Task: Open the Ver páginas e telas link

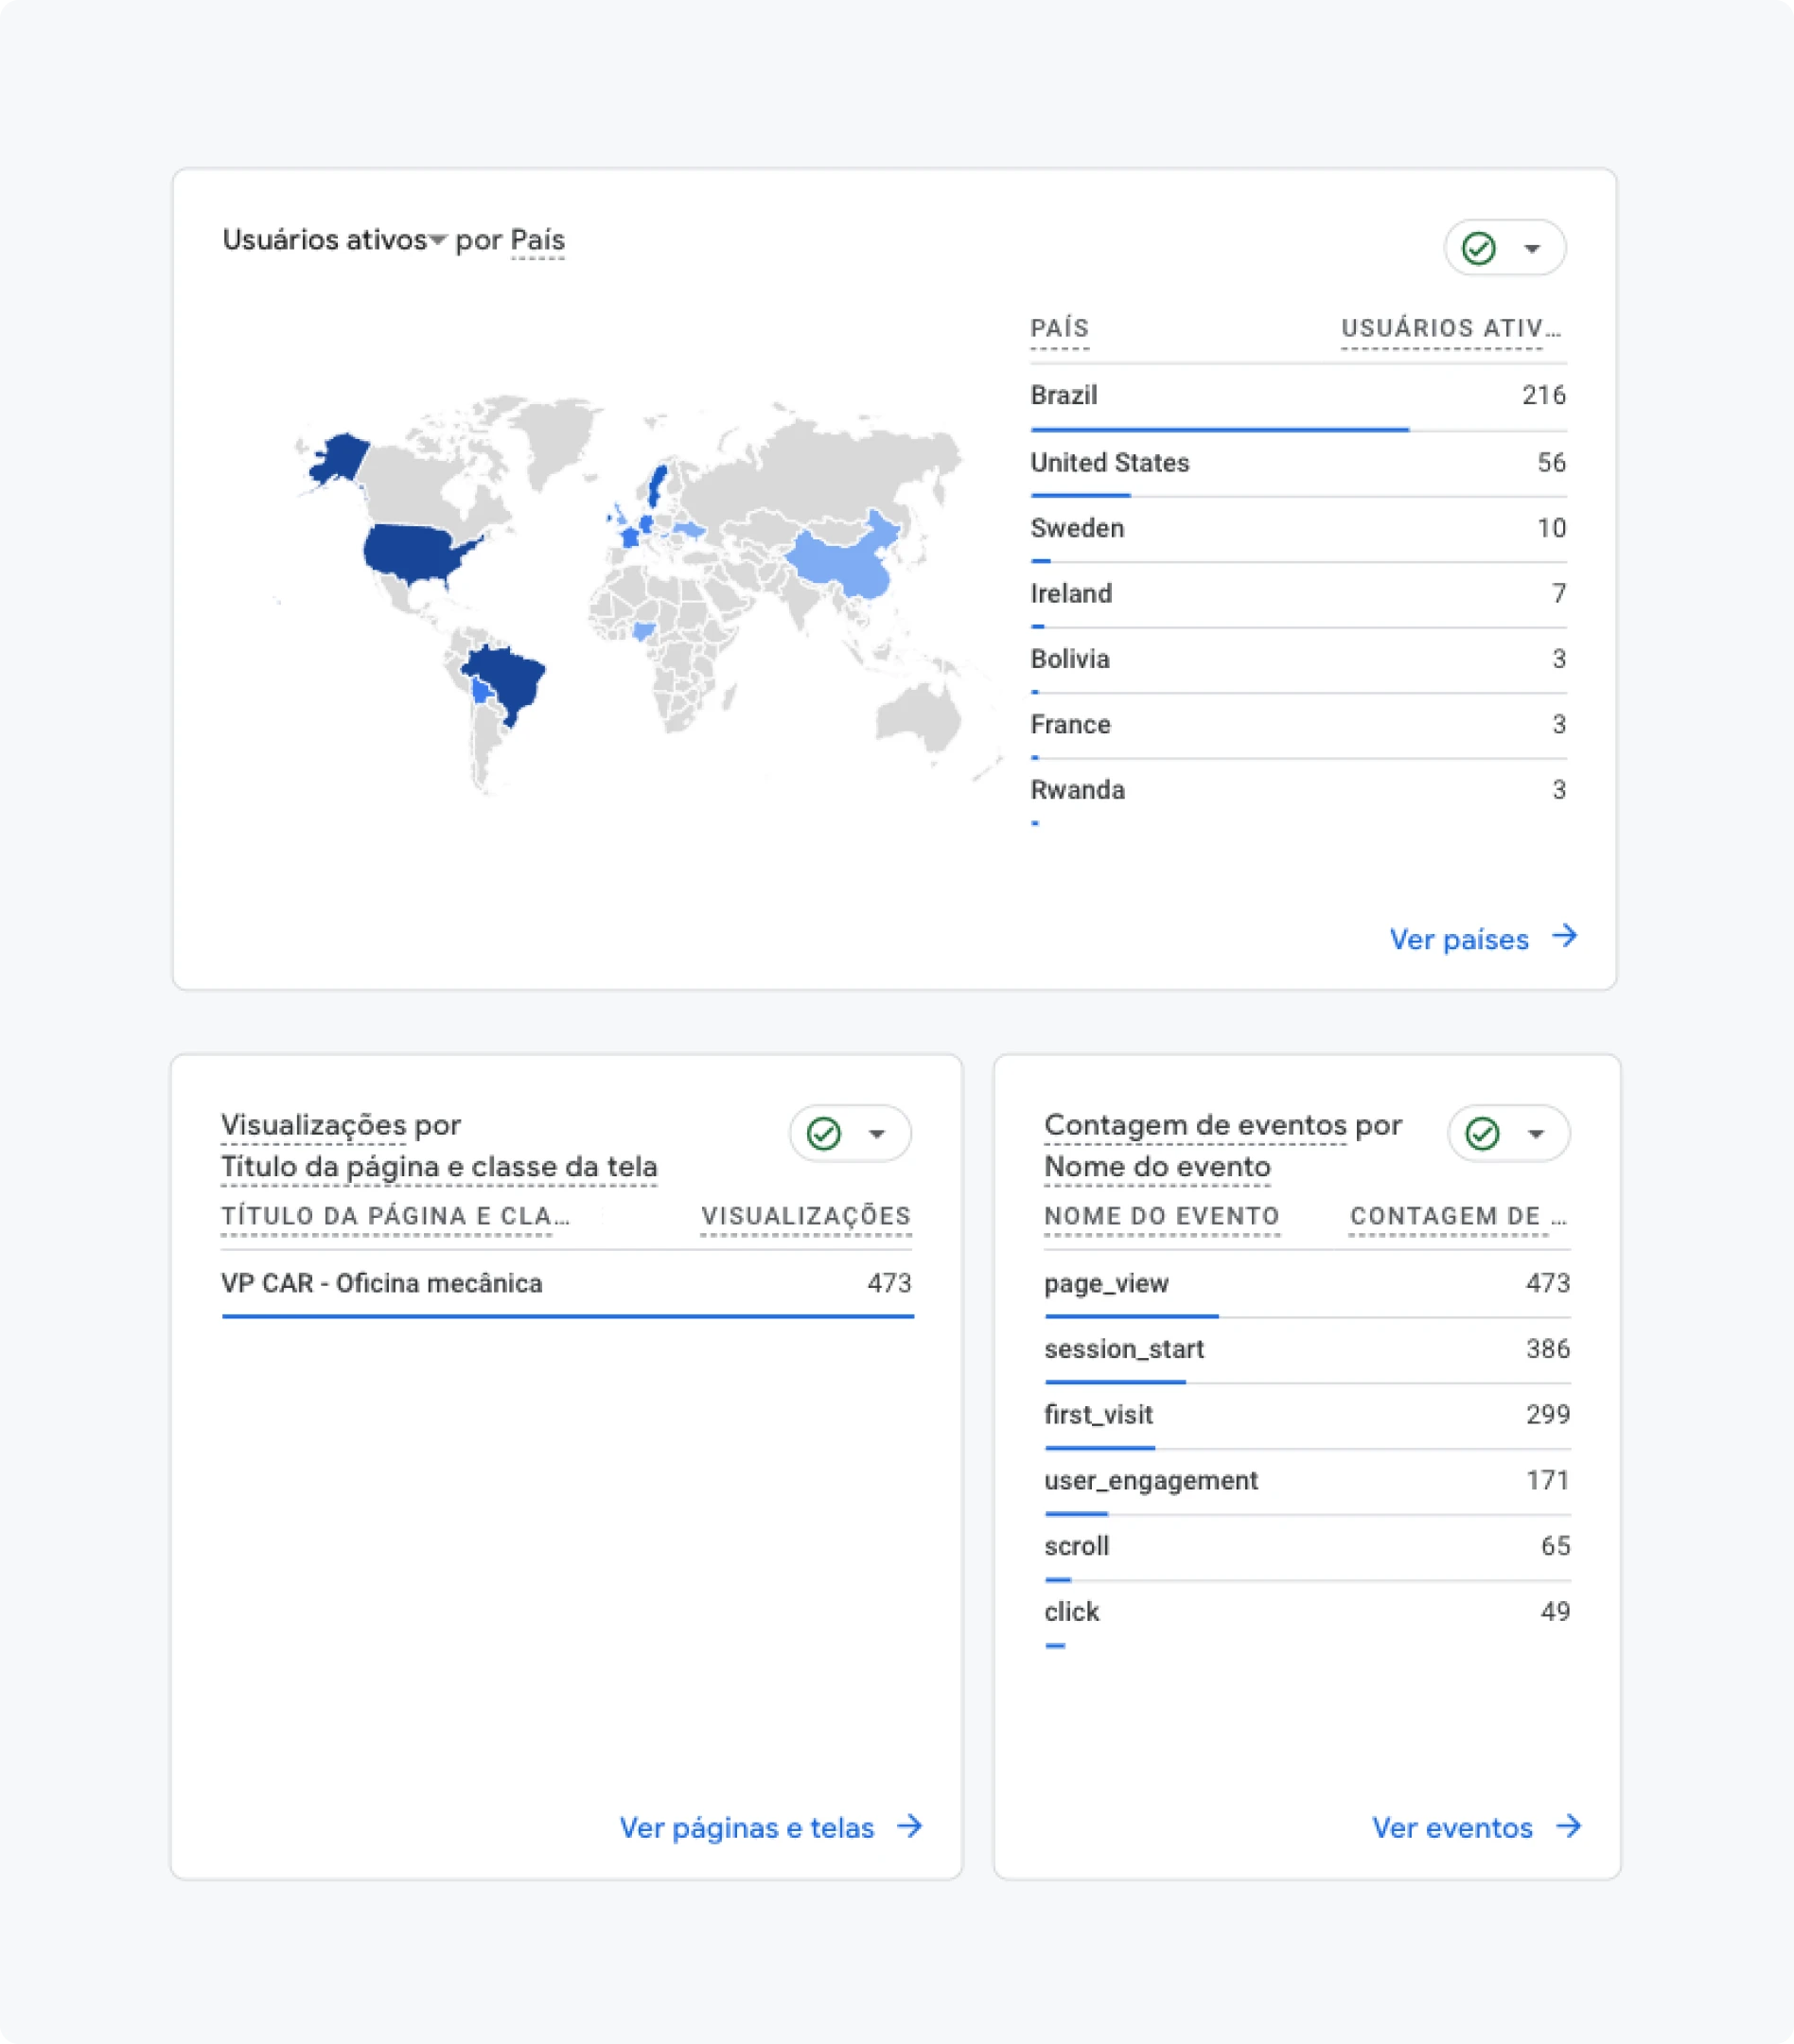Action: click(x=747, y=1828)
